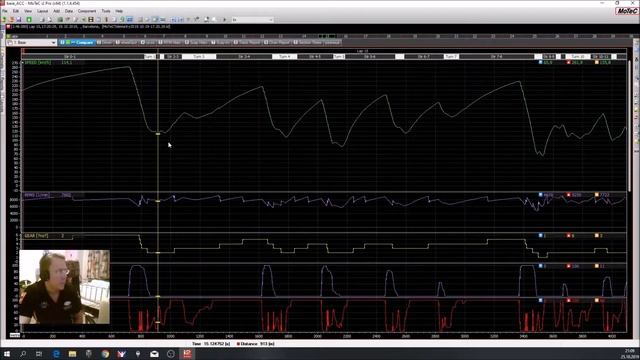The image size is (640, 360).
Task: Click the first green arrow toolbar icon
Action: [4, 20]
